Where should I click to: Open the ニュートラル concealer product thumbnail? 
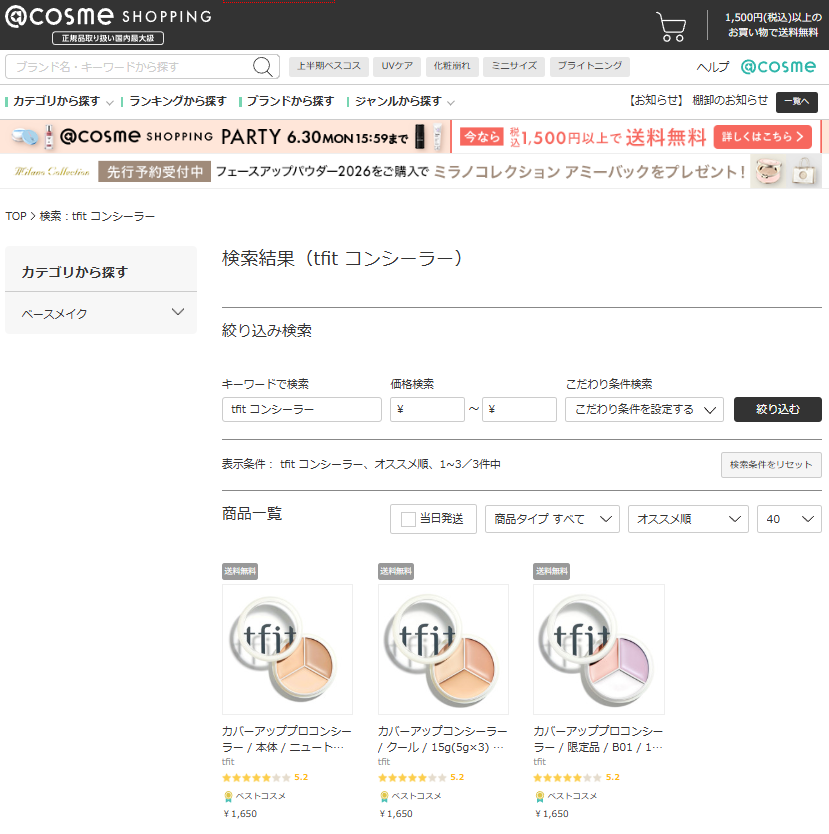[x=287, y=649]
